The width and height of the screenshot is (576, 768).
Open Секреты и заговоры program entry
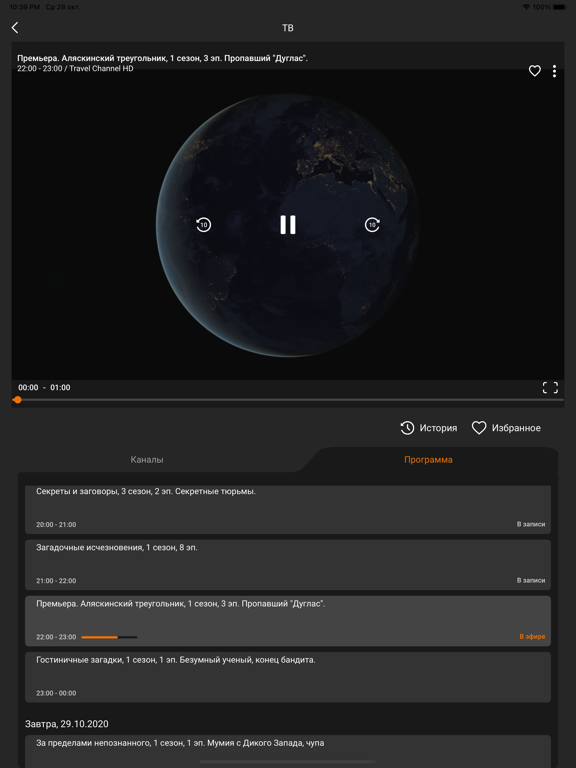288,509
